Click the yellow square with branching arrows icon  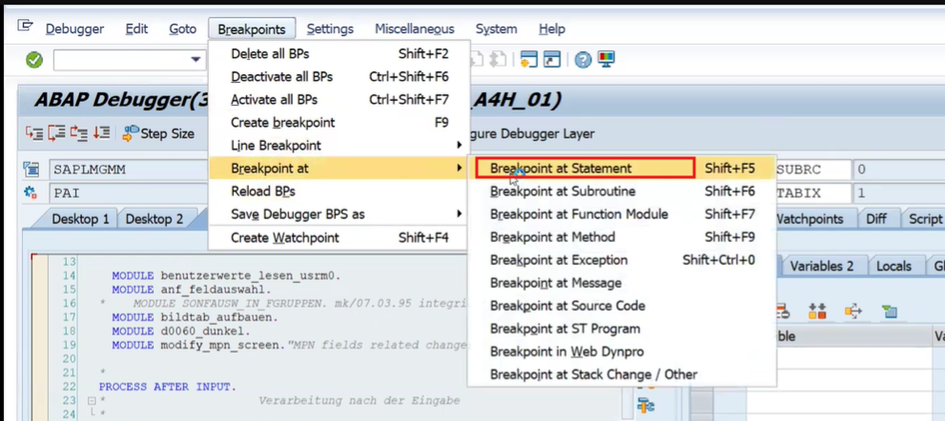pos(853,311)
